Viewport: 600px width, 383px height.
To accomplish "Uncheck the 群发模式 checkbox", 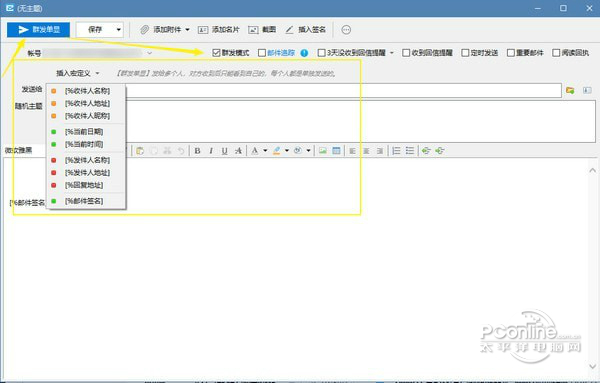I will click(x=216, y=53).
